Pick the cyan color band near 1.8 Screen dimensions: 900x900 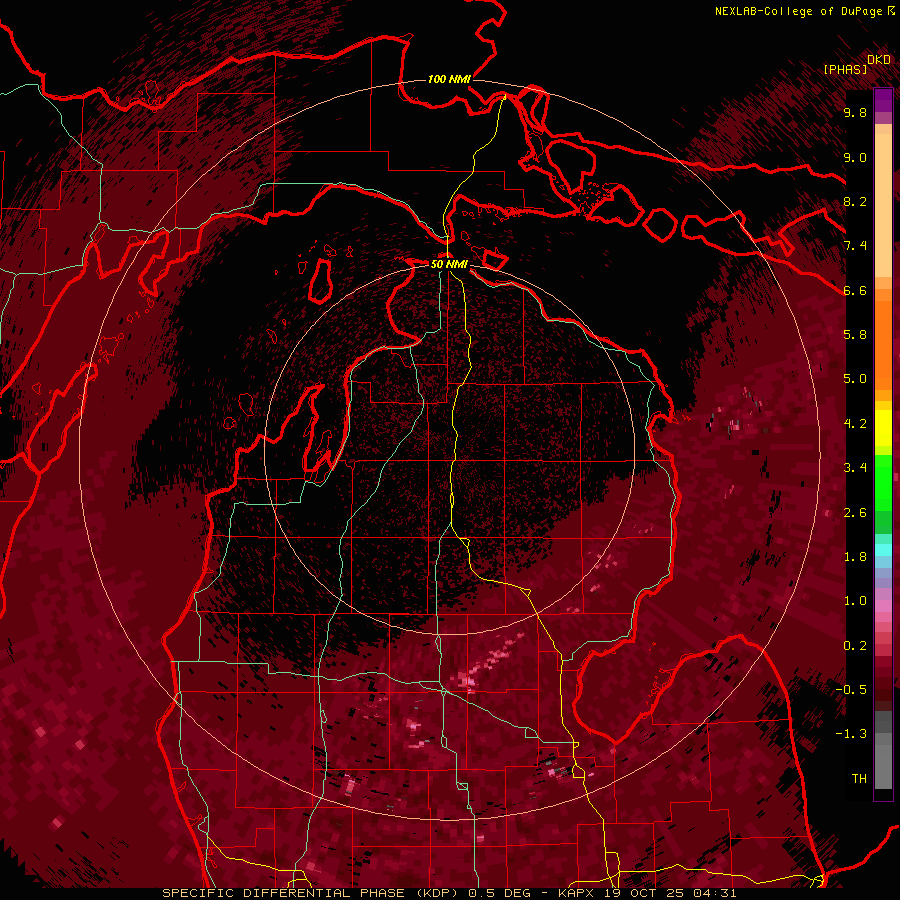tap(883, 550)
